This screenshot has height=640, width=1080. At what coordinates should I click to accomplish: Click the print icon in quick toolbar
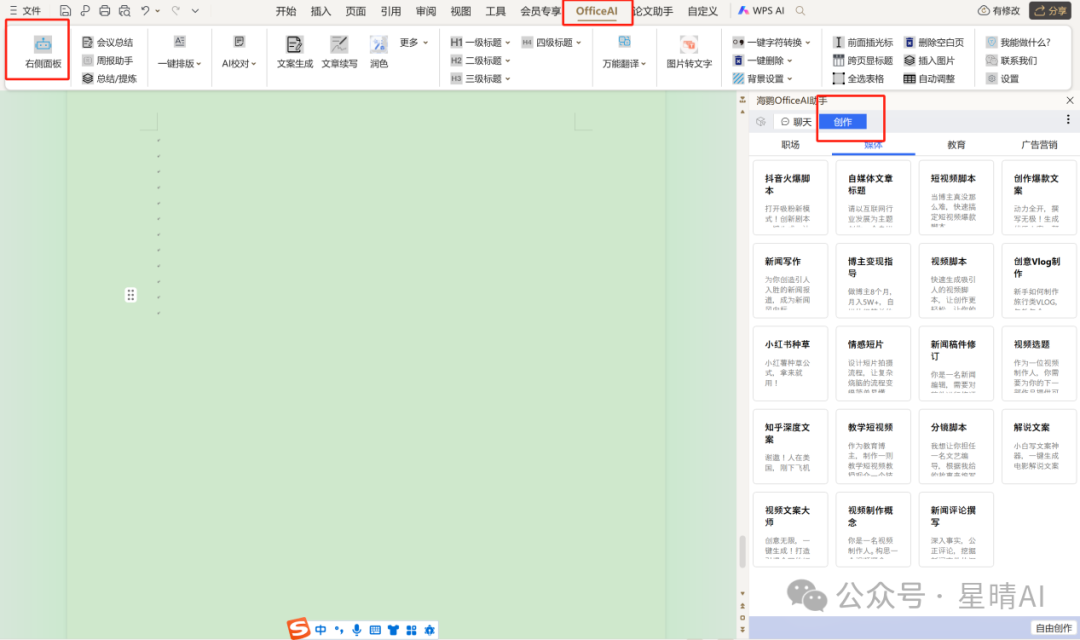pos(105,10)
